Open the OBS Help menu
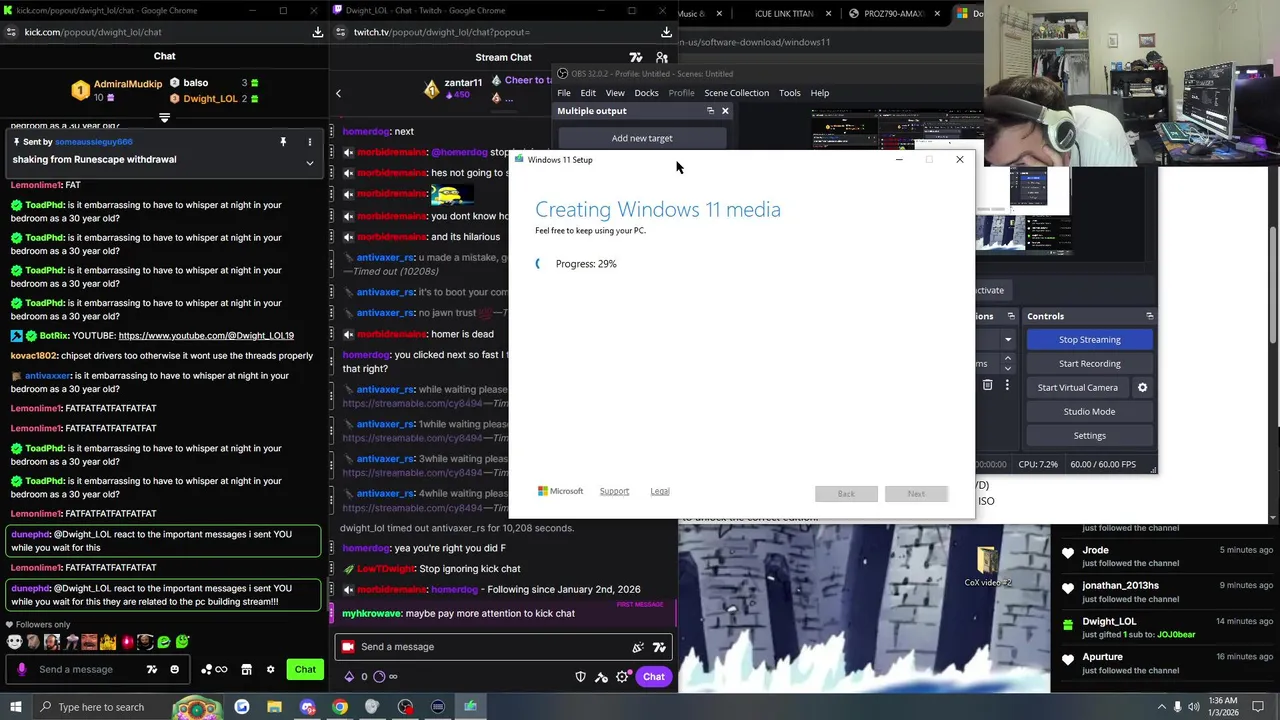The image size is (1280, 720). coord(819,93)
